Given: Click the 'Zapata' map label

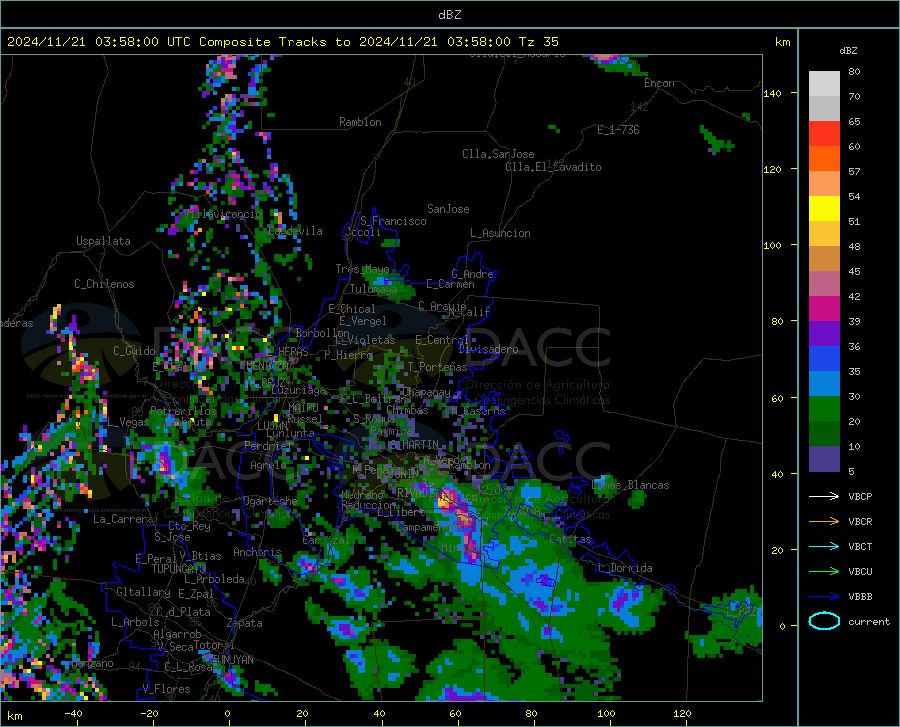Looking at the screenshot, I should [245, 623].
